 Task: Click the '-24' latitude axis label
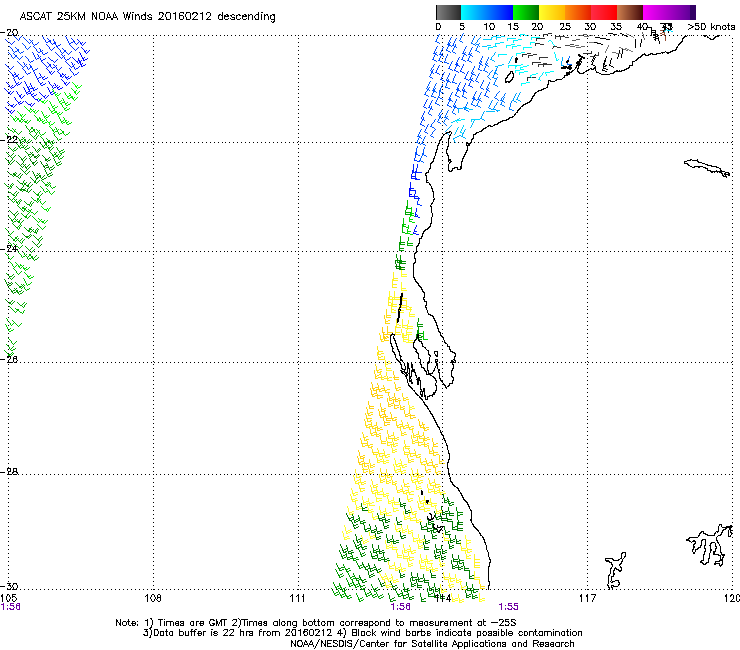click(9, 249)
